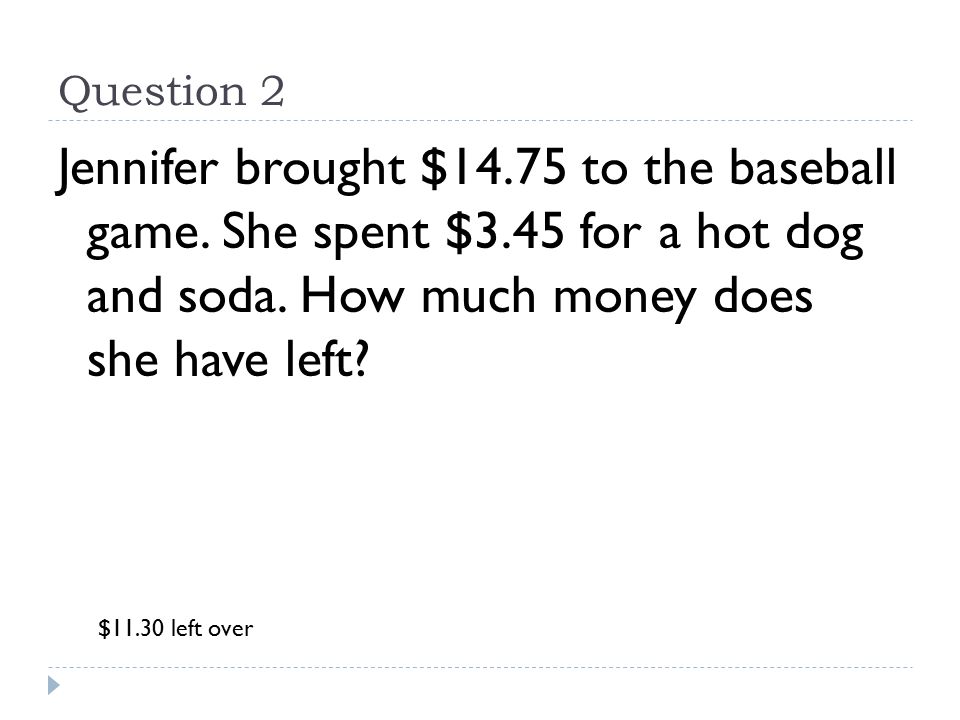The height and width of the screenshot is (720, 960).
Task: Click the word "have" in the last line
Action: (222, 359)
